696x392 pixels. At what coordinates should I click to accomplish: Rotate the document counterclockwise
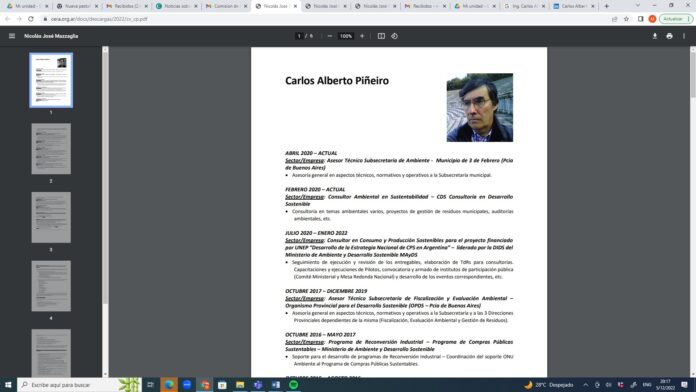pos(394,36)
